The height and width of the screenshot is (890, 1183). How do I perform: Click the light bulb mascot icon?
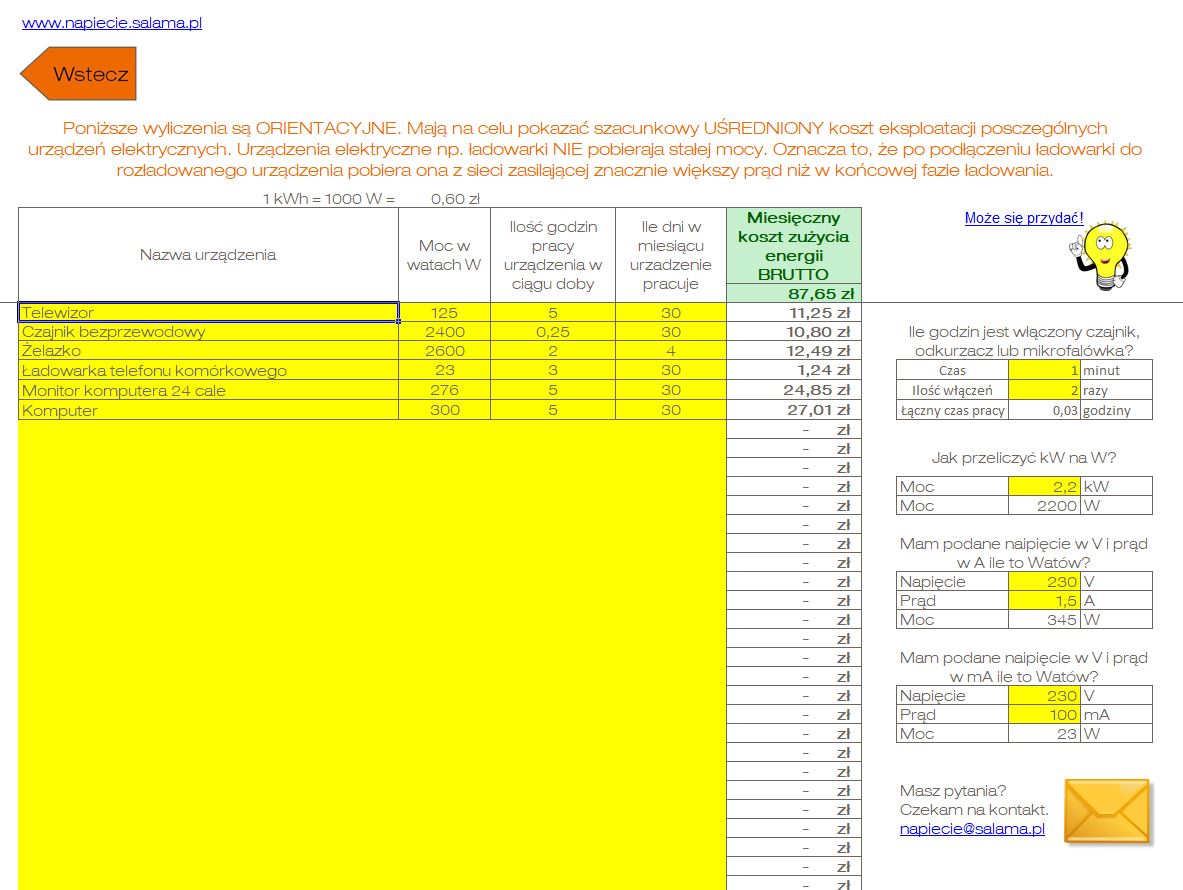coord(1101,255)
